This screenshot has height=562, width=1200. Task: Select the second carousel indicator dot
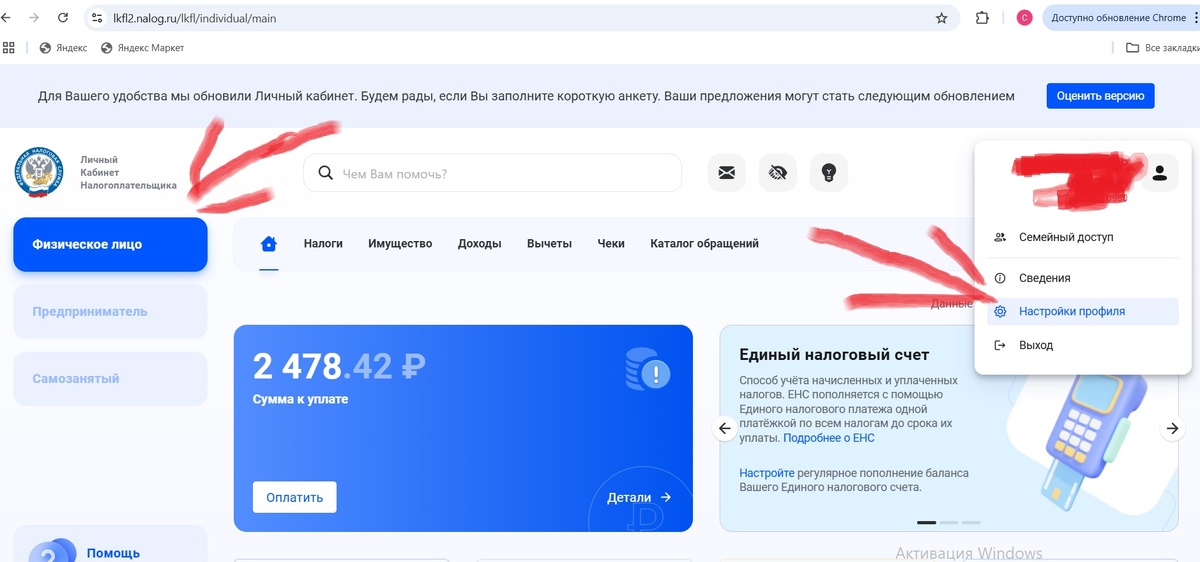point(949,522)
